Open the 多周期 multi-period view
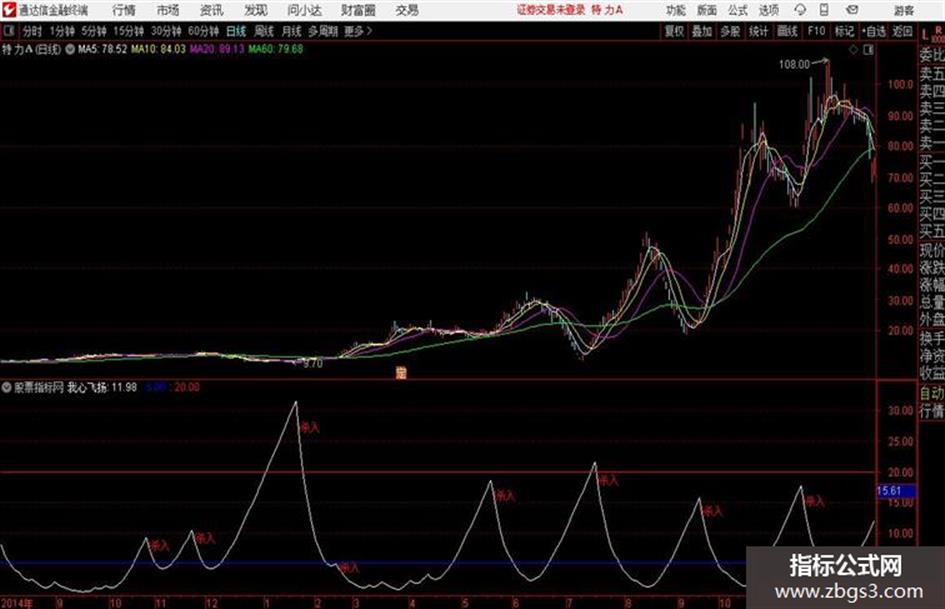Image resolution: width=945 pixels, height=609 pixels. point(323,31)
